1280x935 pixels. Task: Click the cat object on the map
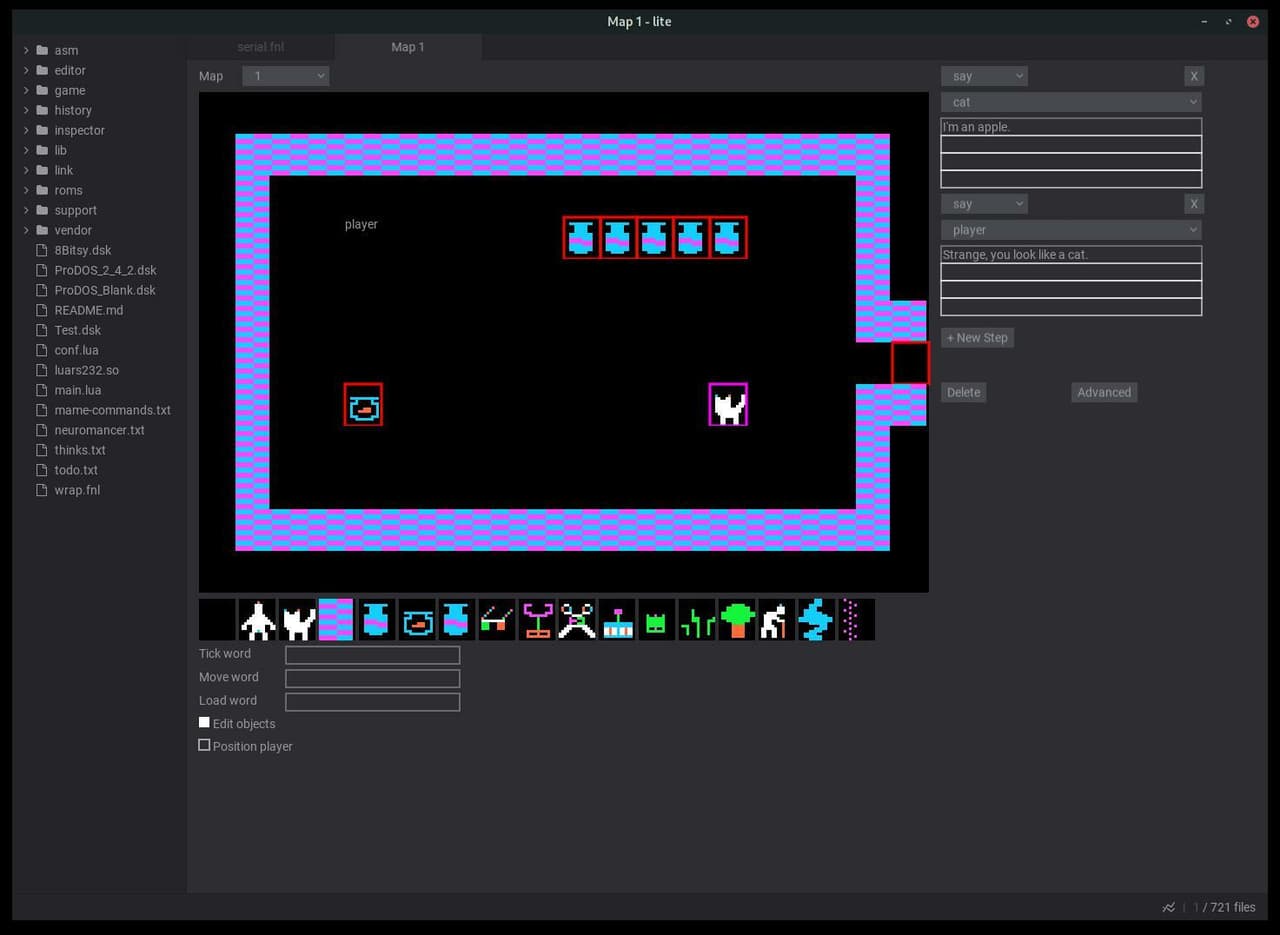coord(728,405)
